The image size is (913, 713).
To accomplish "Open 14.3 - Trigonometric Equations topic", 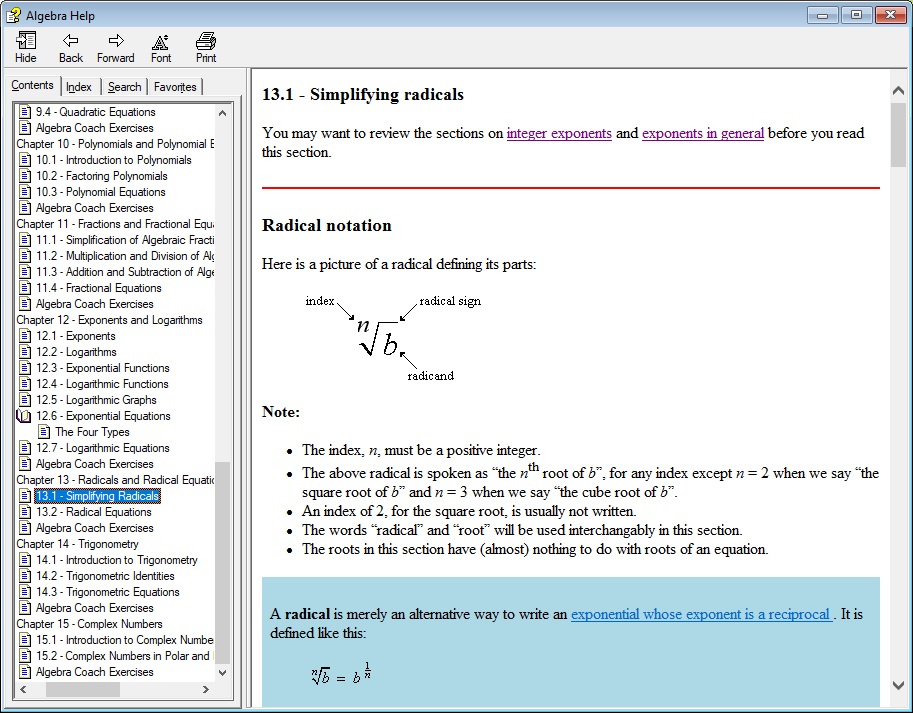I will [108, 592].
